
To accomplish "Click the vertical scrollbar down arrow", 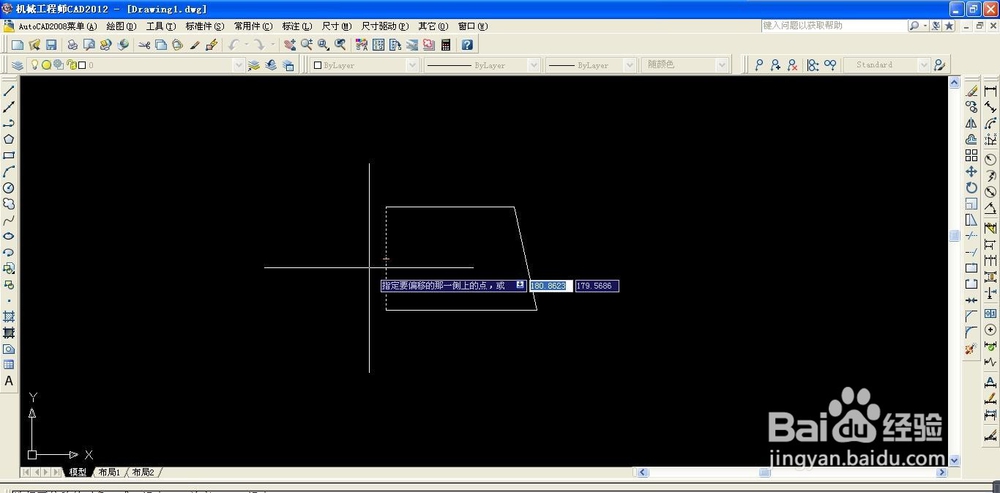I will click(x=954, y=460).
